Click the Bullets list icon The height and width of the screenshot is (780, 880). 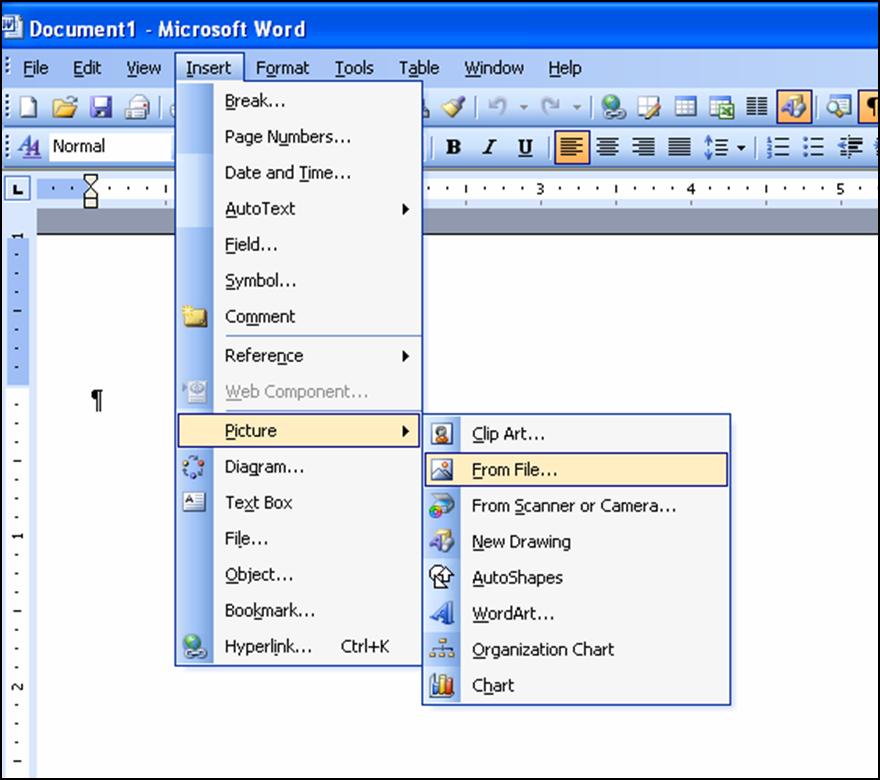(x=814, y=147)
